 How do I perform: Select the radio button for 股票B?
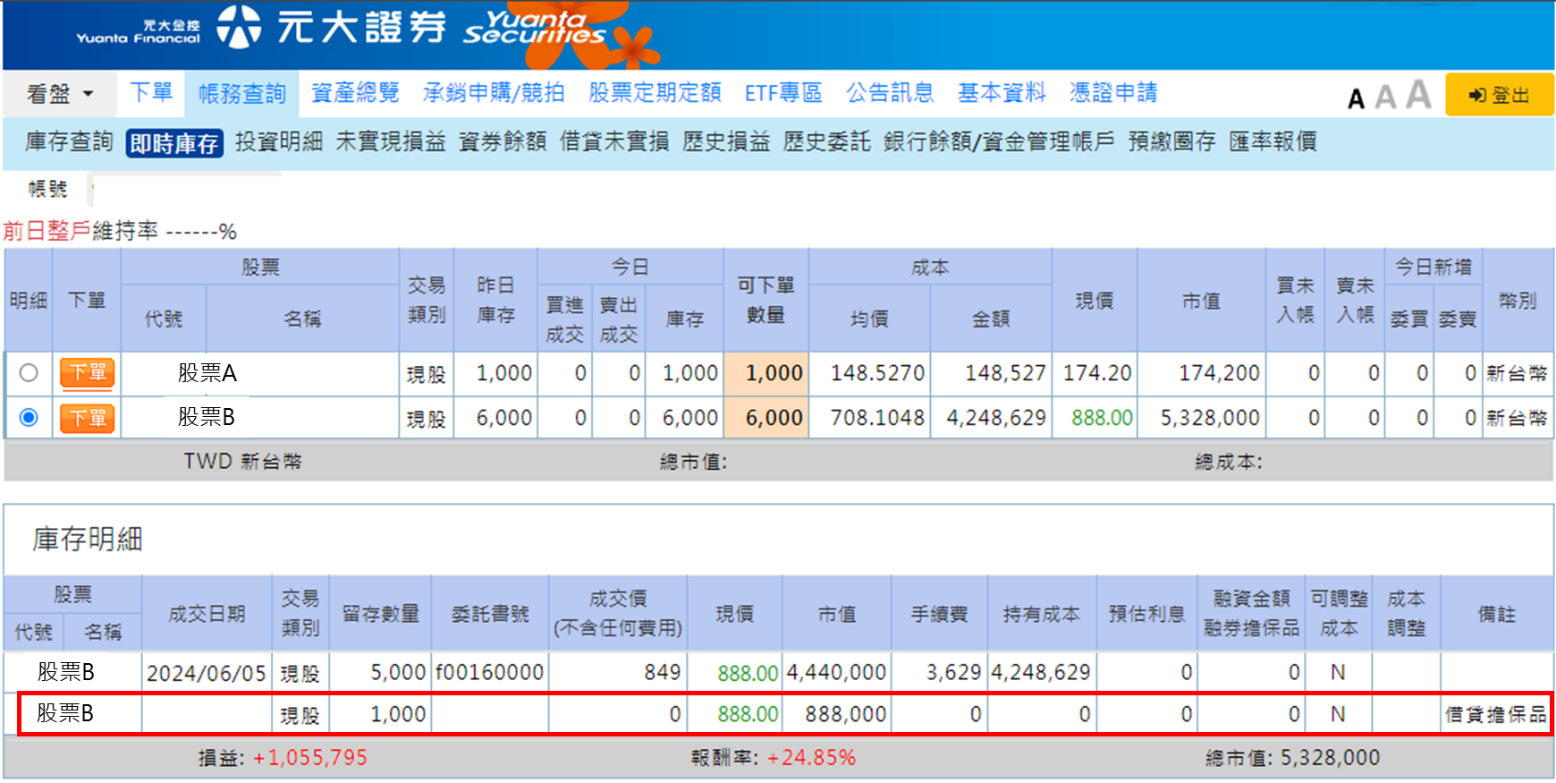click(x=29, y=417)
